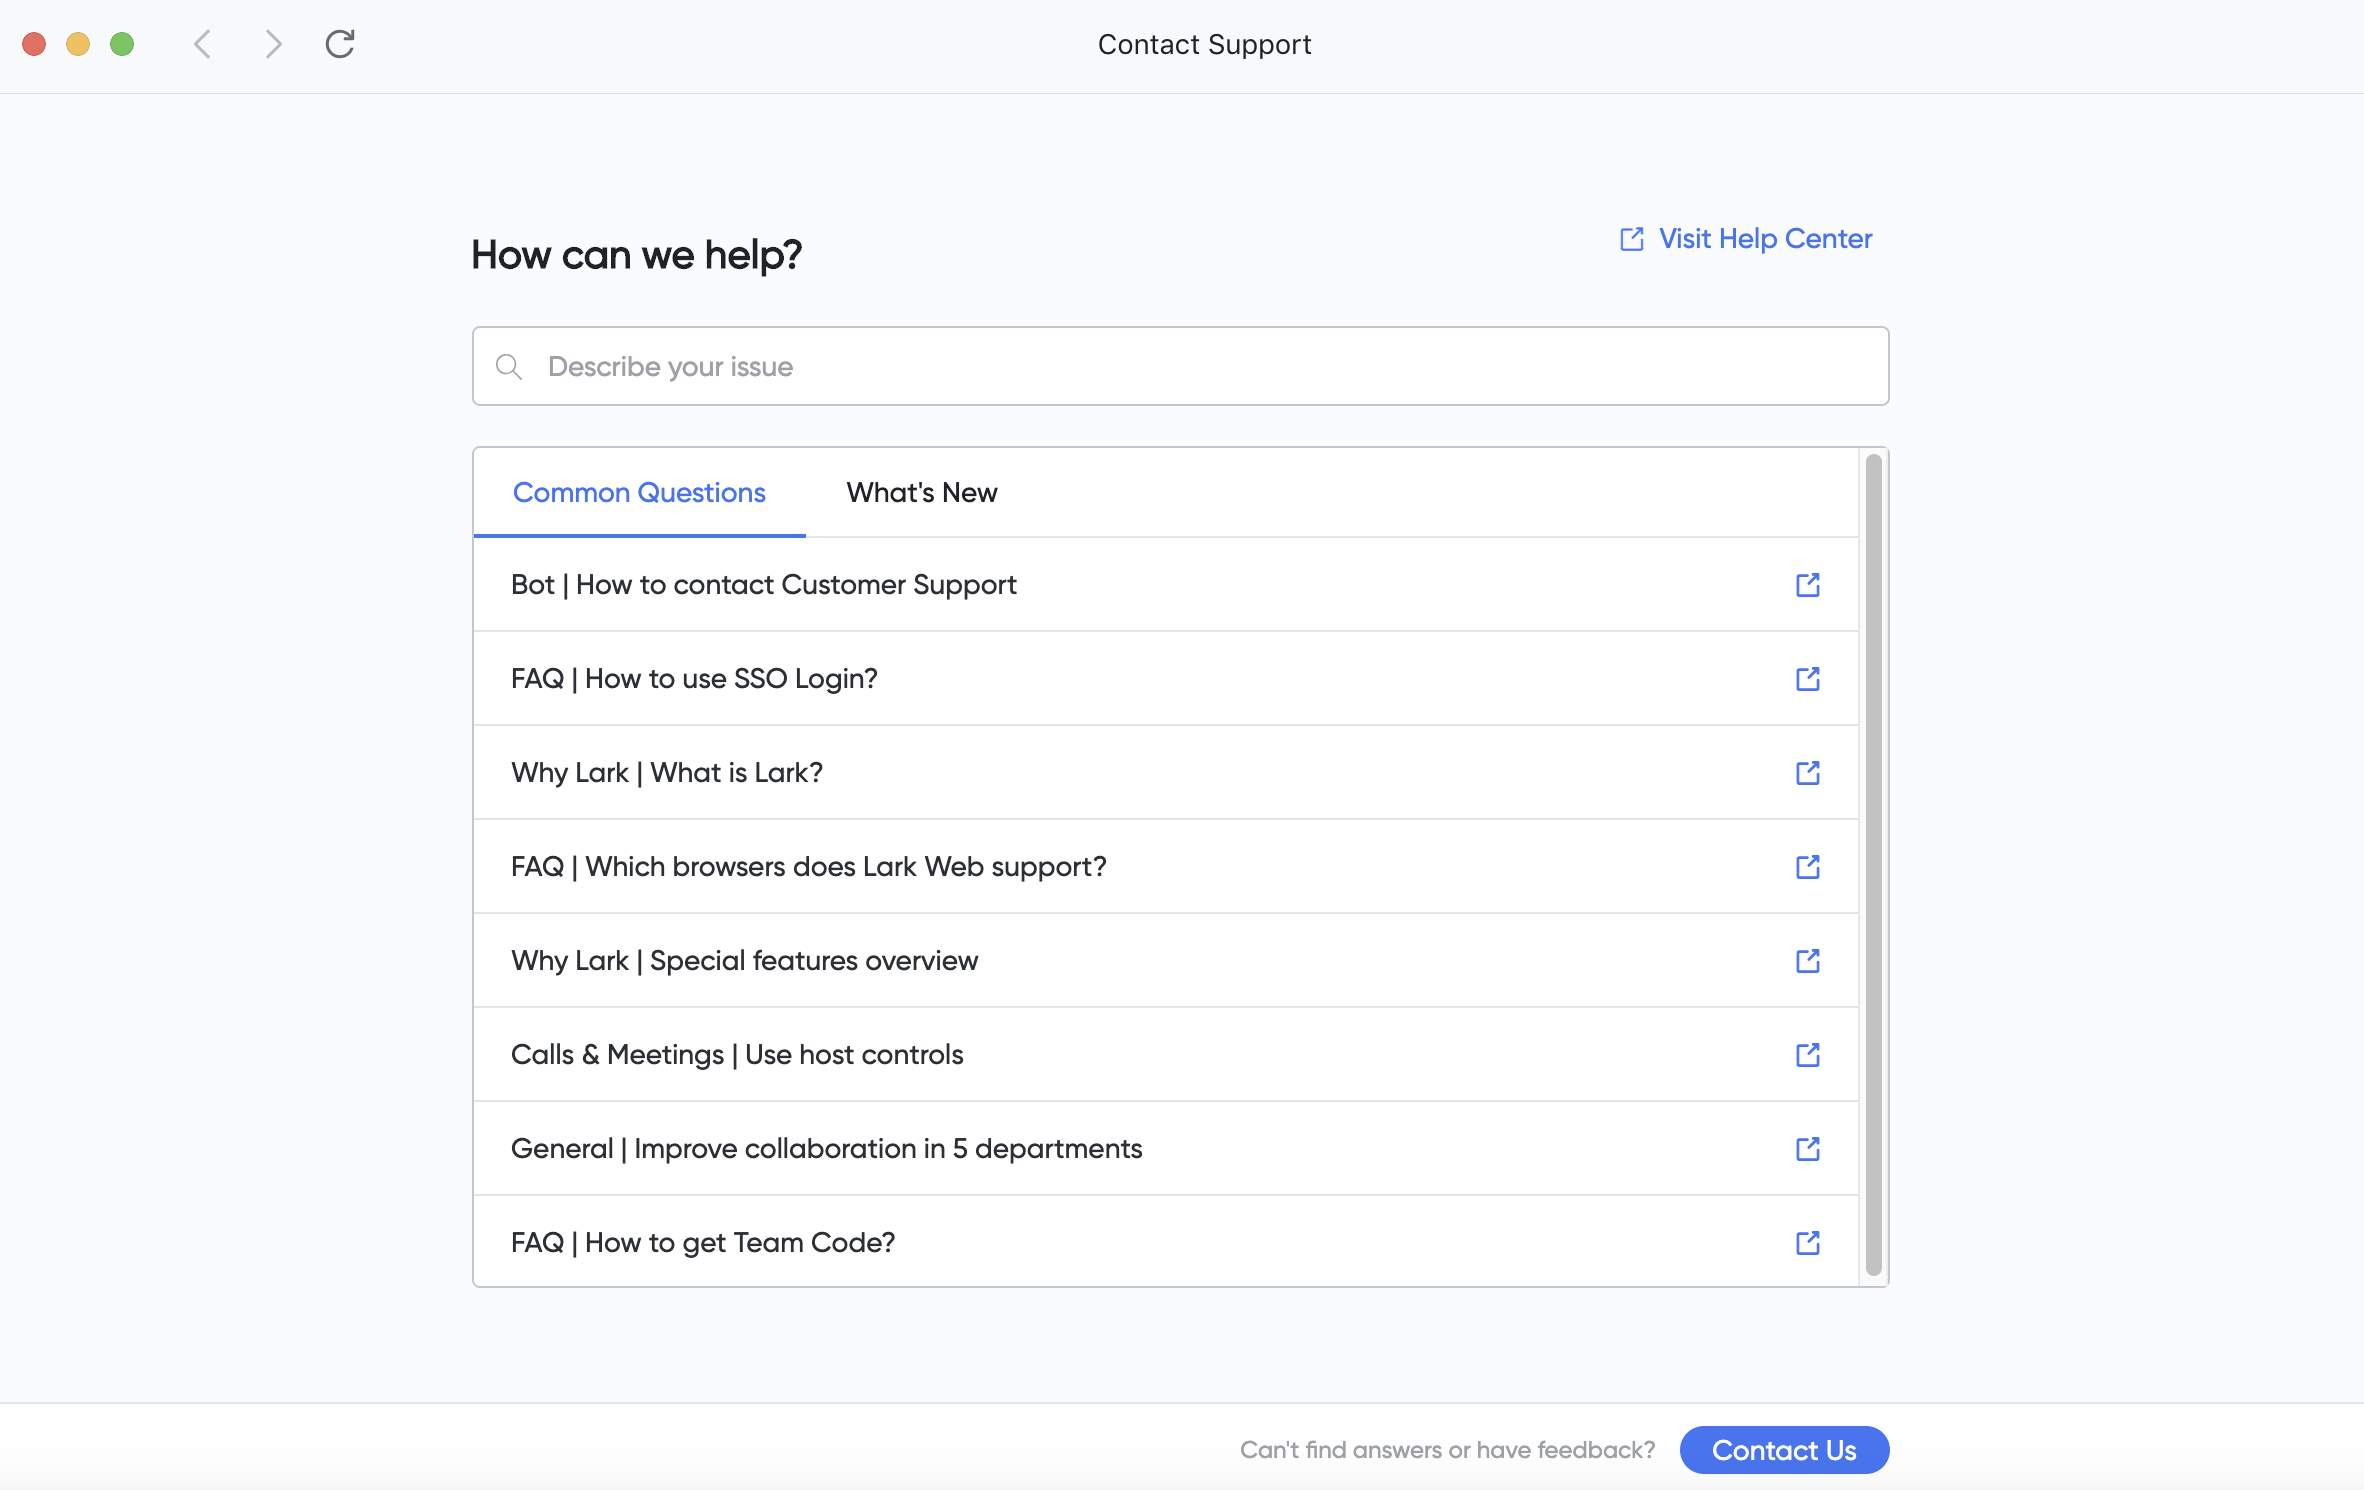Open external link icon for Special features overview

tap(1807, 961)
